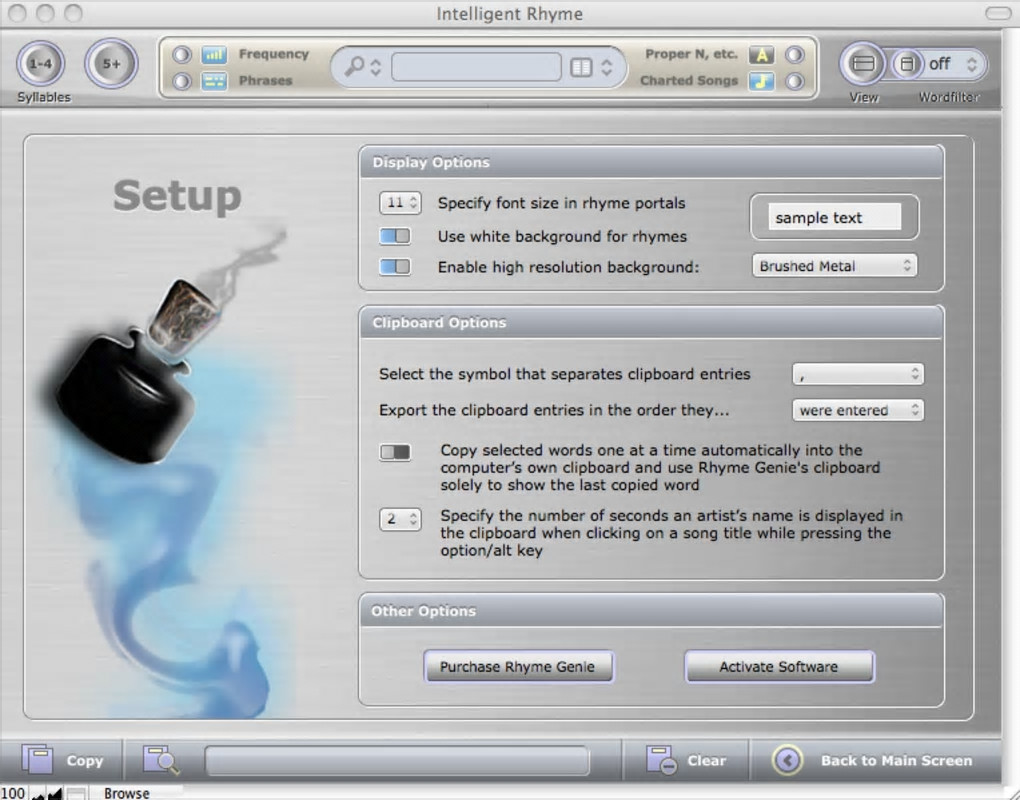Open the clipboard separator symbol dropdown

click(858, 374)
